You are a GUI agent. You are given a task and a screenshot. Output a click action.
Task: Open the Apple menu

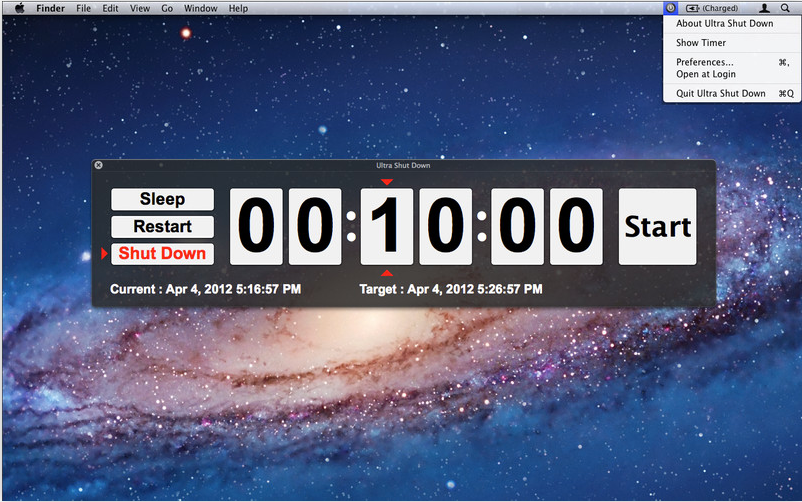[19, 8]
